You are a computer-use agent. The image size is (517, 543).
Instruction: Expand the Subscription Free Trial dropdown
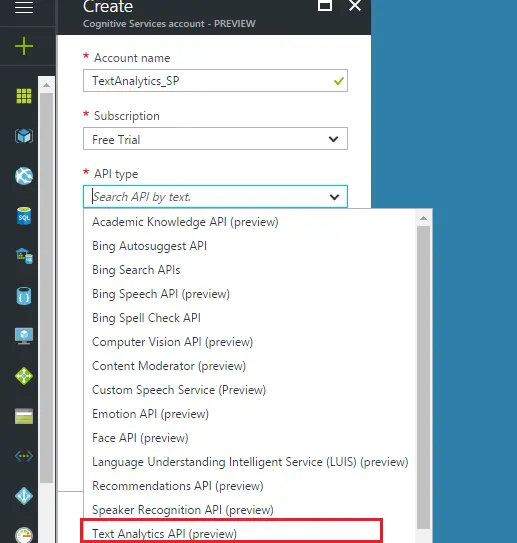(215, 139)
